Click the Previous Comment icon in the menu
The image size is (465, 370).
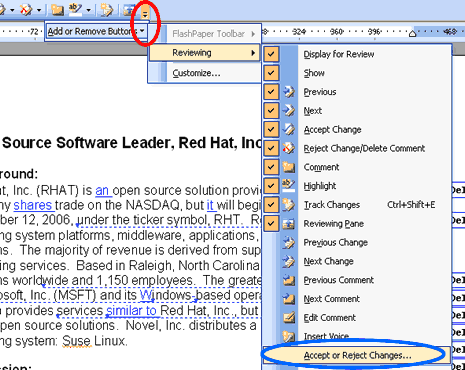(288, 280)
